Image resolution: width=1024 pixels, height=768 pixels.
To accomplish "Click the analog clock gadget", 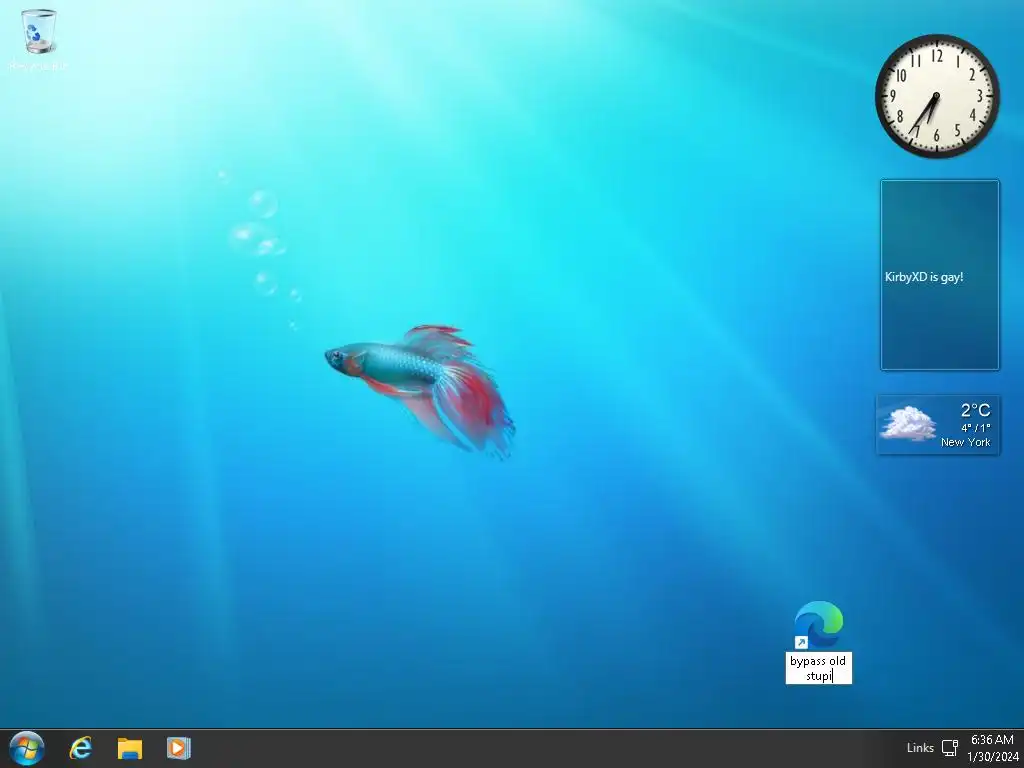I will [x=937, y=96].
